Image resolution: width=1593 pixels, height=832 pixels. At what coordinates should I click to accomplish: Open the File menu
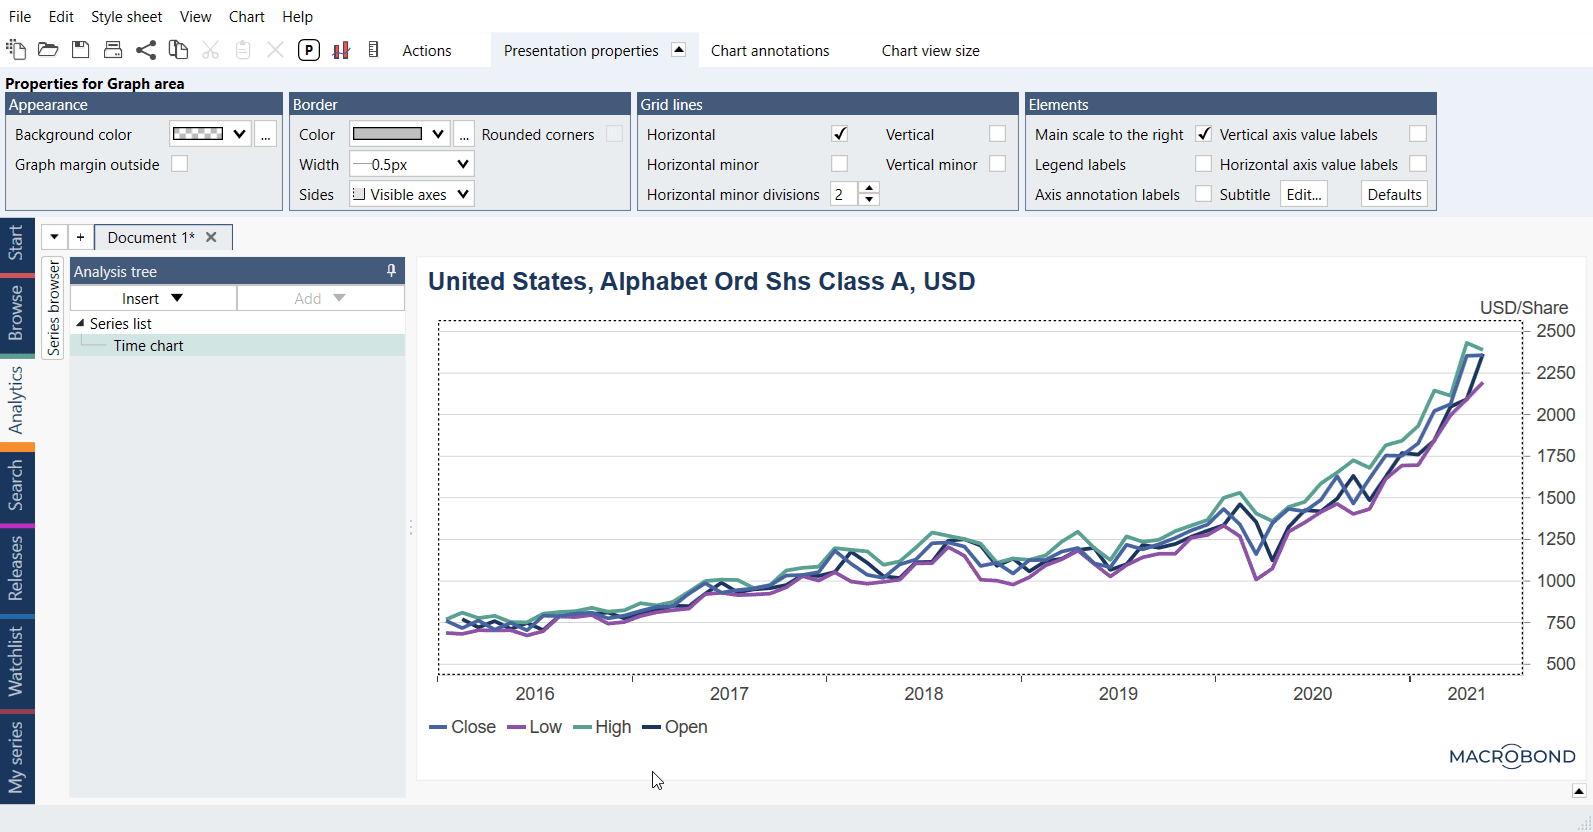point(20,17)
